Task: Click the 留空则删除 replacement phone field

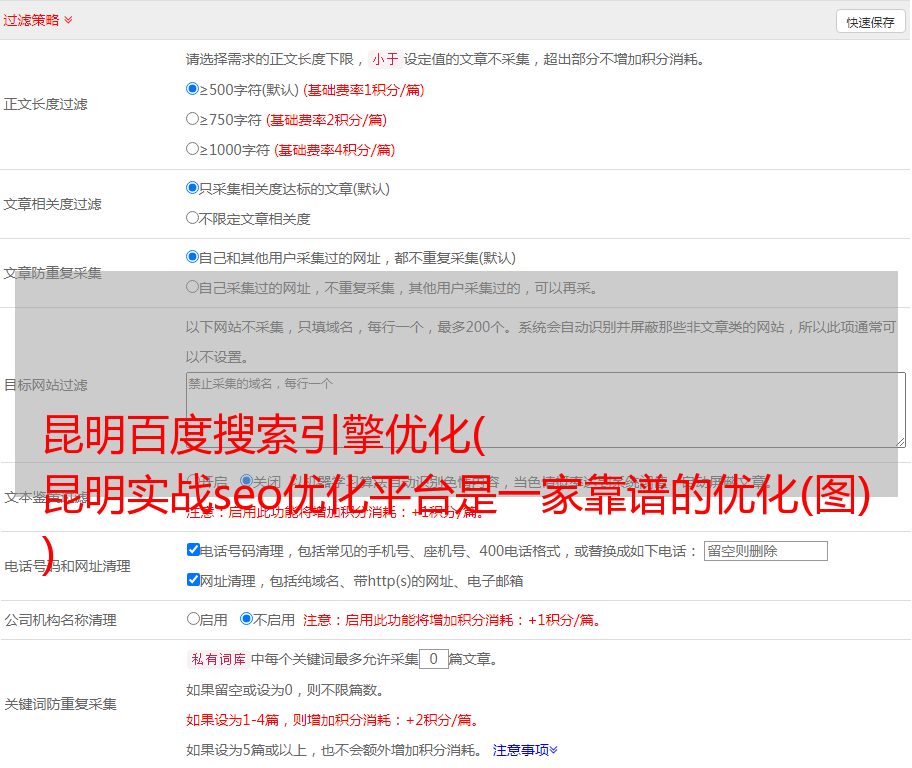Action: (x=765, y=551)
